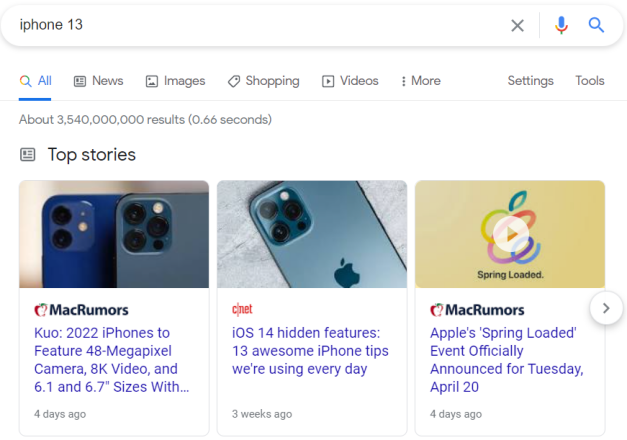The image size is (627, 440).
Task: Click the Top stories newspaper icon
Action: click(x=28, y=155)
